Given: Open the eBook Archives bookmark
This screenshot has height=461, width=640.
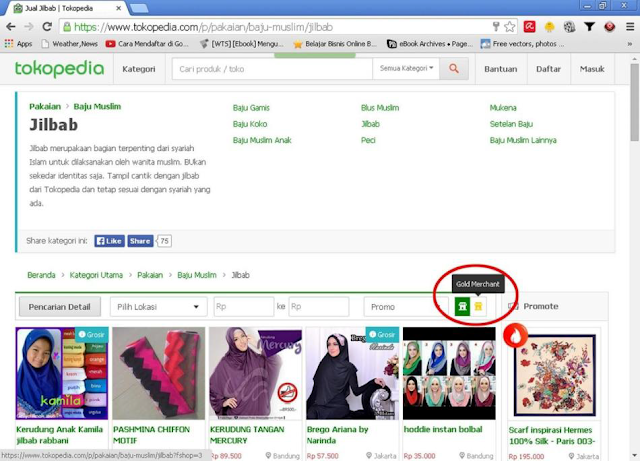Looking at the screenshot, I should coord(430,44).
